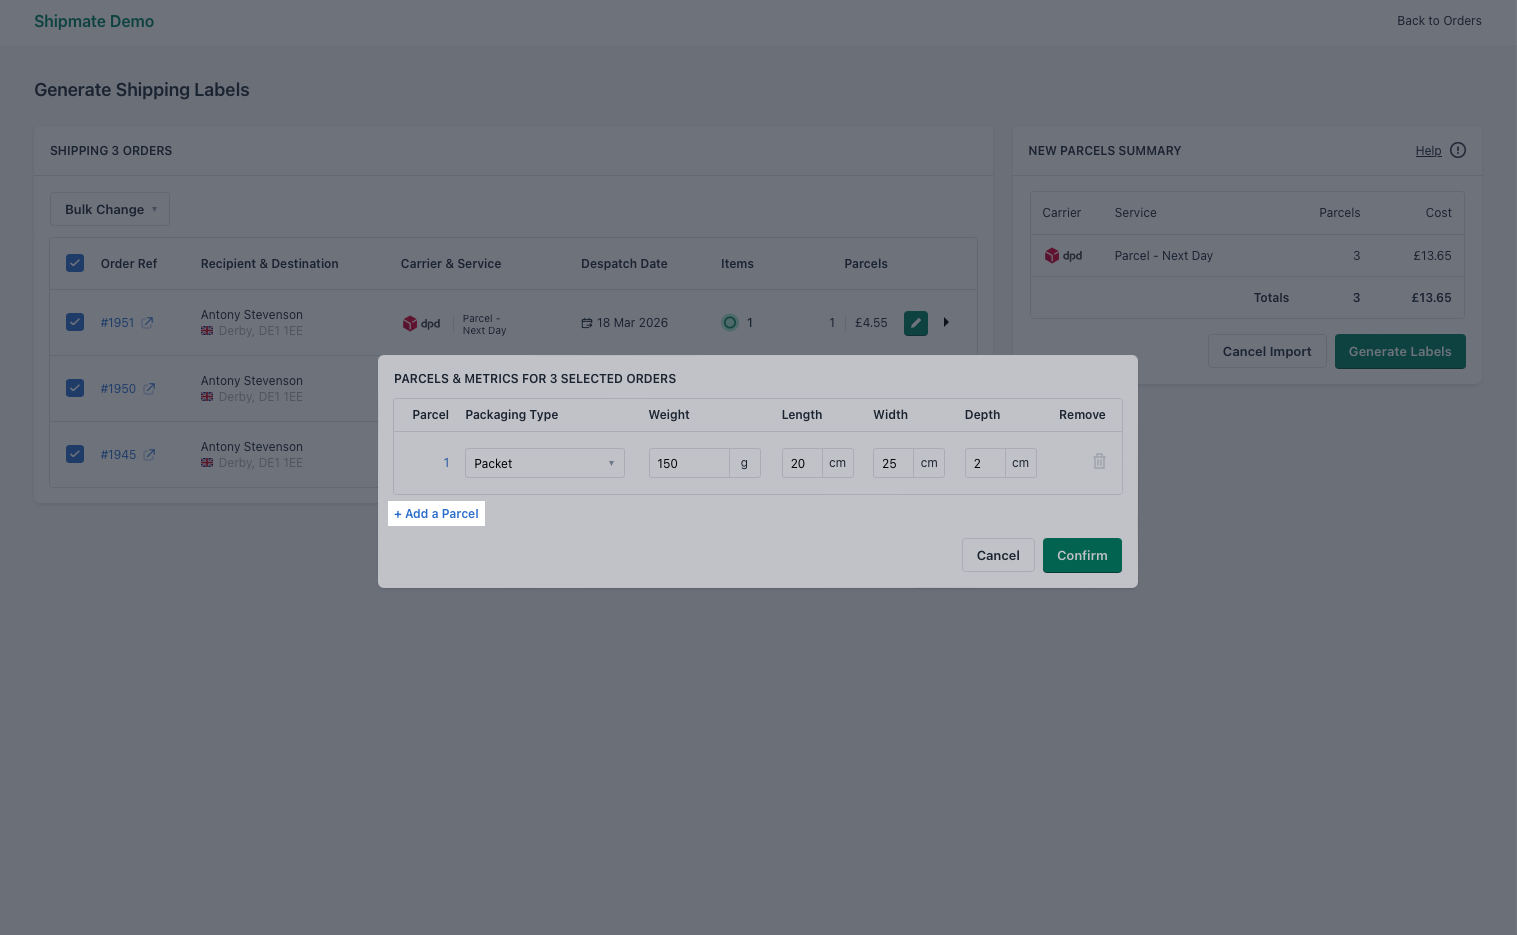Image resolution: width=1517 pixels, height=935 pixels.
Task: Select the Shipmate Demo heading
Action: [x=94, y=21]
